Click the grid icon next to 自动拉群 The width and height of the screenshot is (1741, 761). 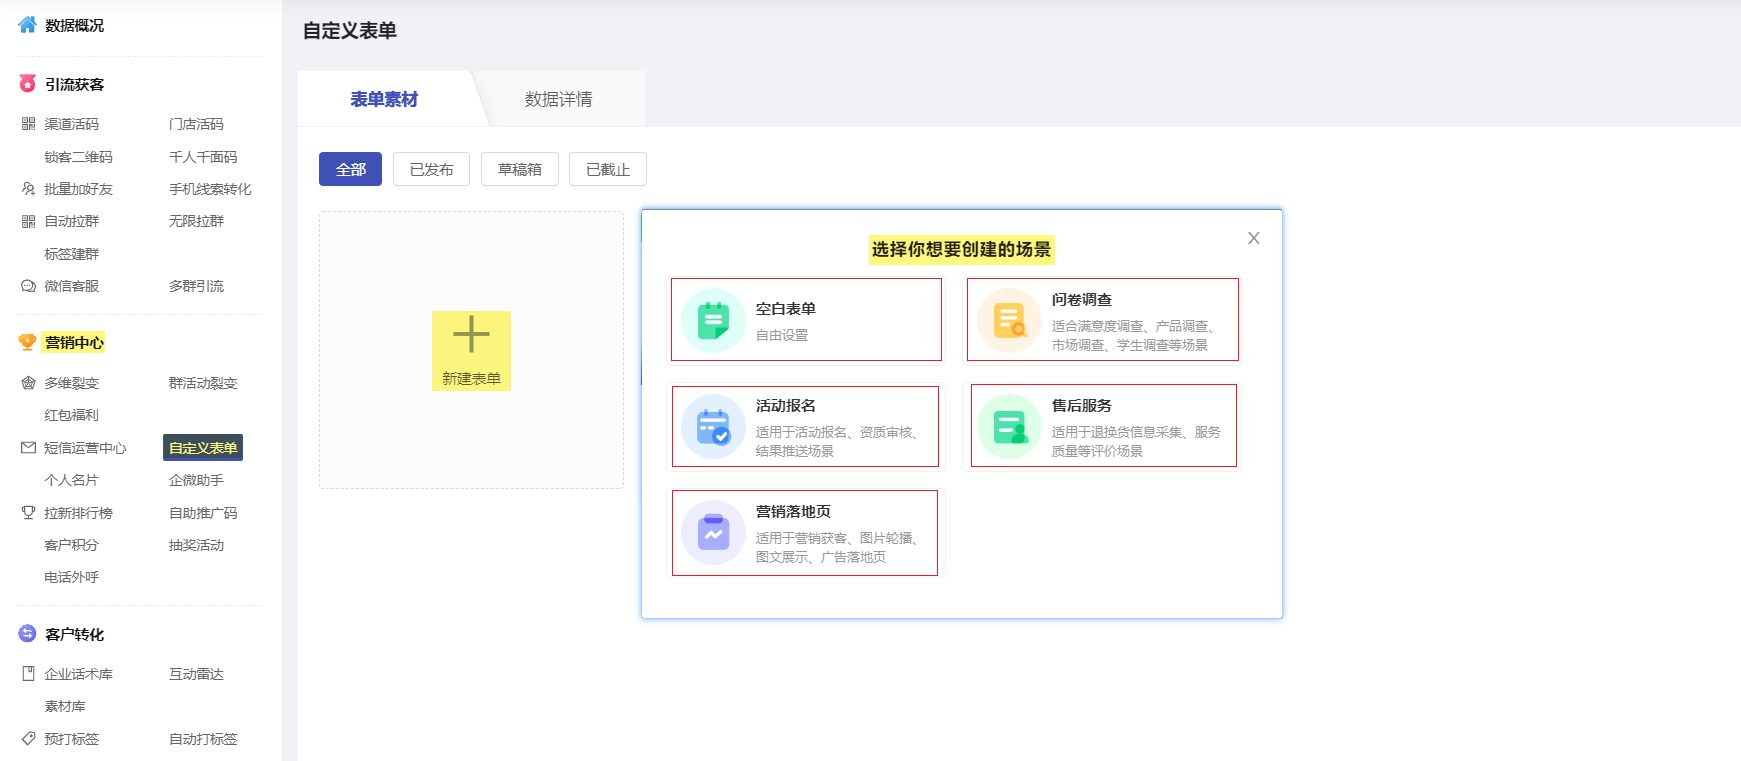(x=28, y=221)
